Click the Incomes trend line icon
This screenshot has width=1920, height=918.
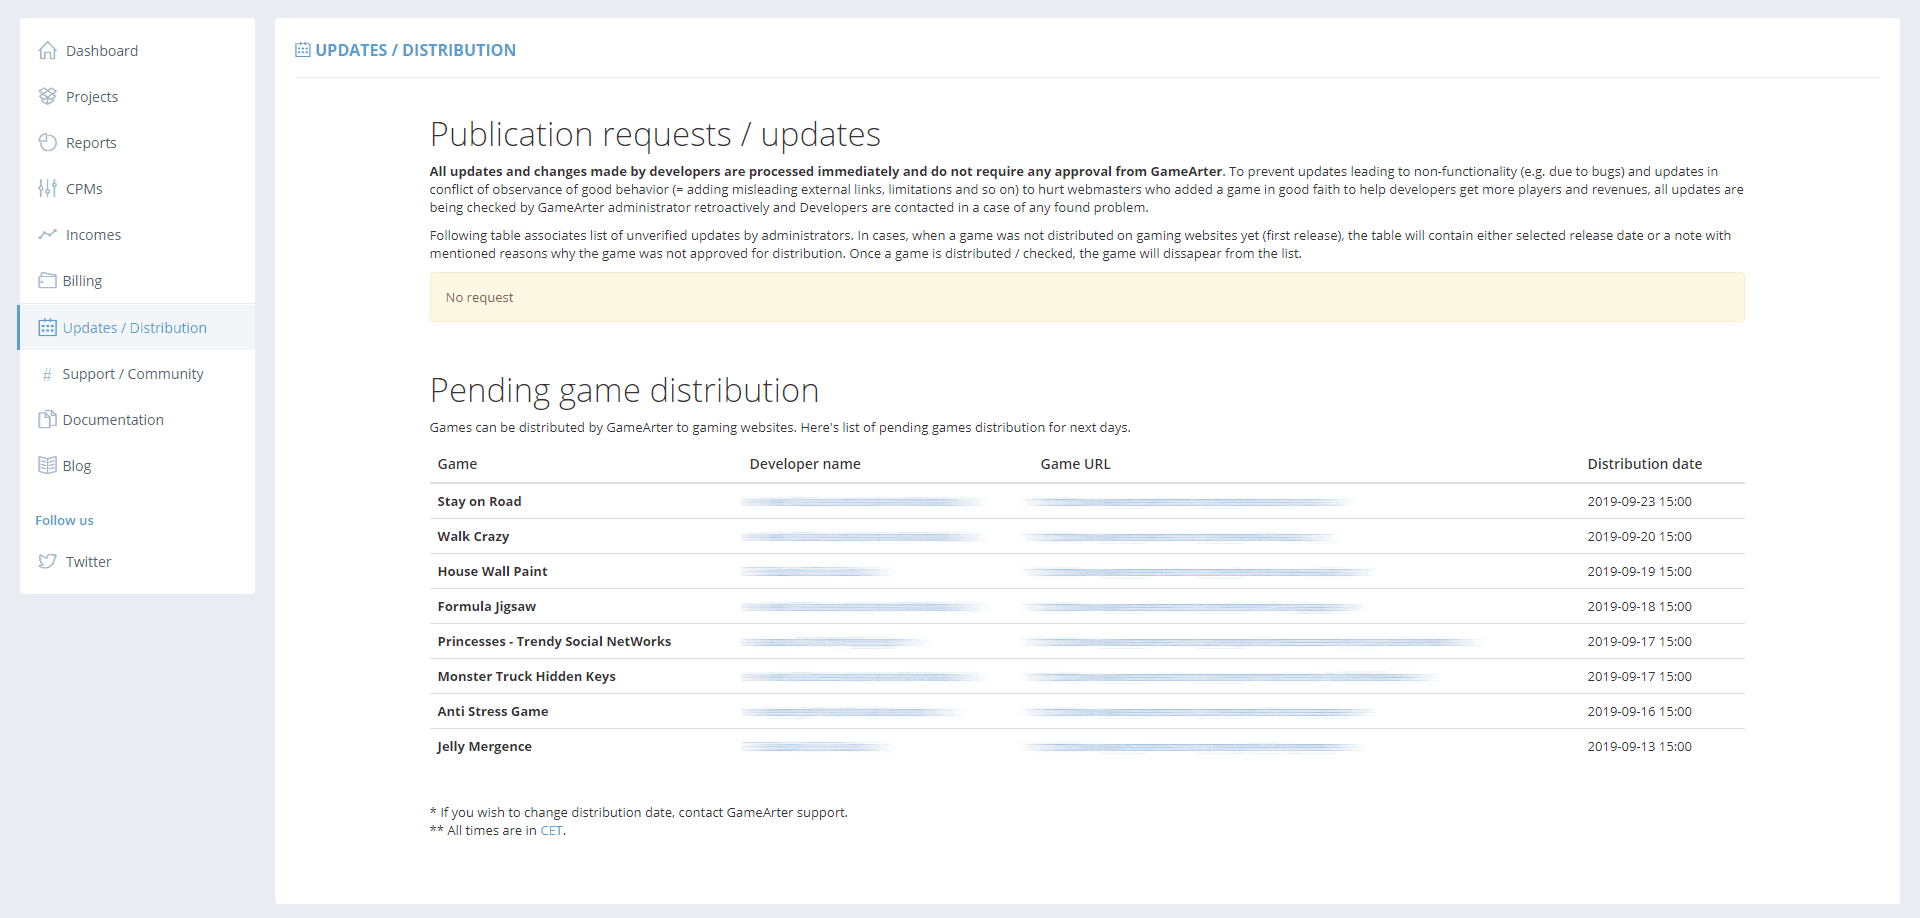[47, 234]
